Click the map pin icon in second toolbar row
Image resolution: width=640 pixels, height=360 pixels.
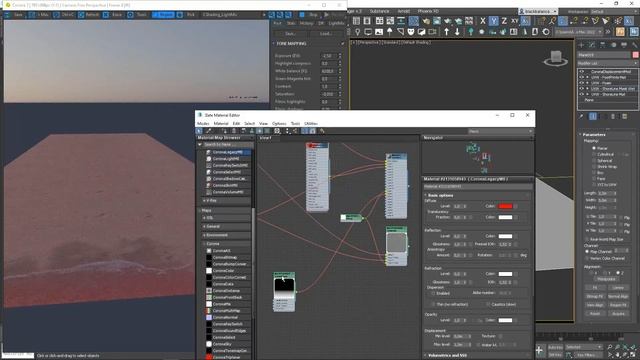[358, 31]
